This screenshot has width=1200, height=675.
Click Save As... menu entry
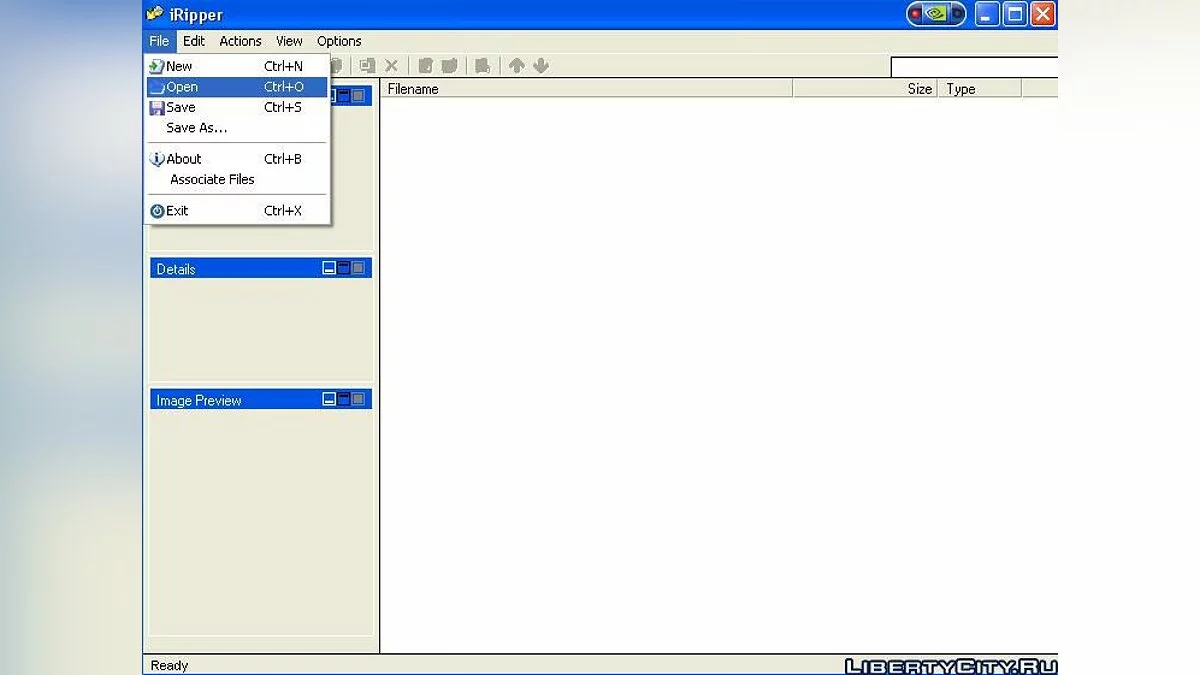pos(197,128)
